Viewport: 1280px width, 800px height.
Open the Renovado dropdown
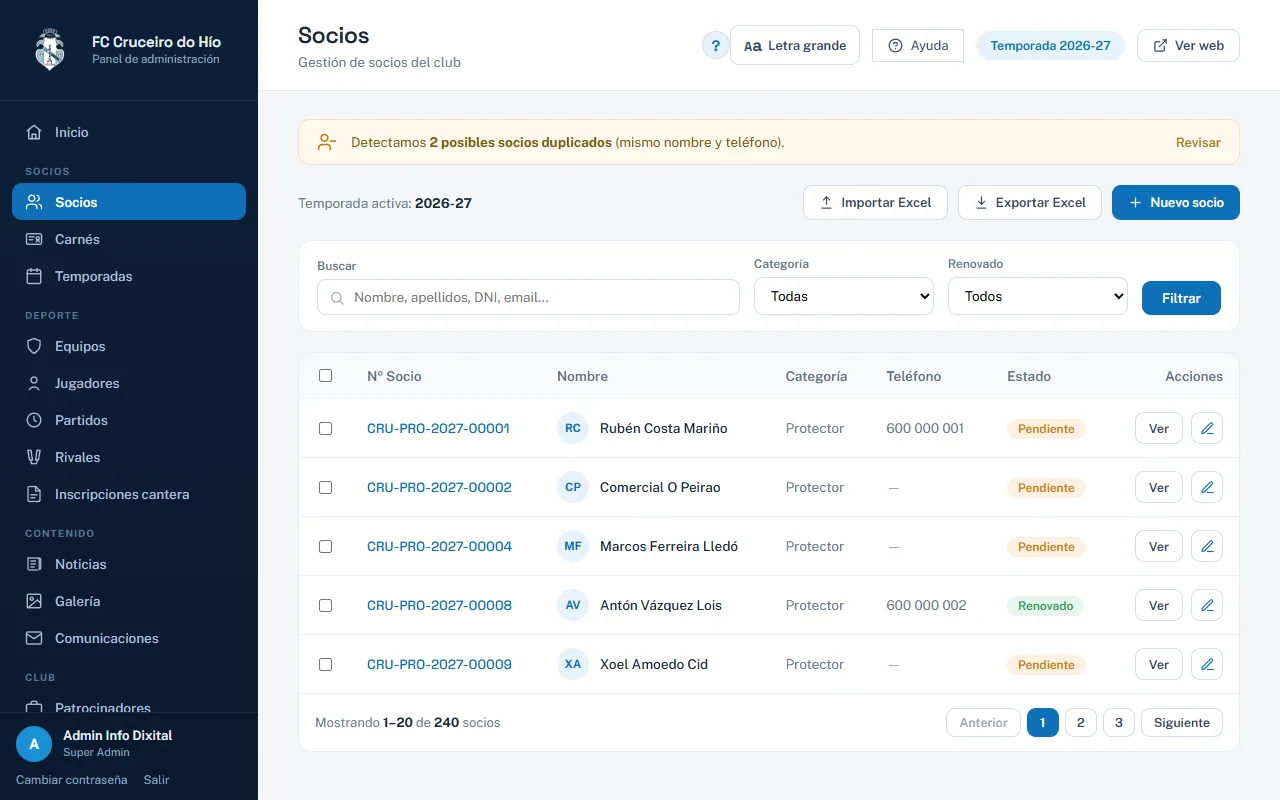[x=1038, y=296]
